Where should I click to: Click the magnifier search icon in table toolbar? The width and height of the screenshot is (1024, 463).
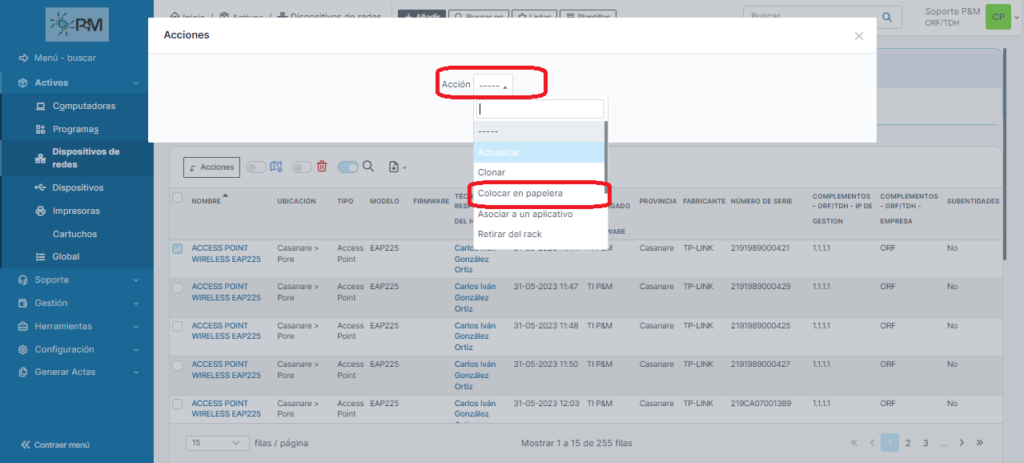(x=368, y=167)
